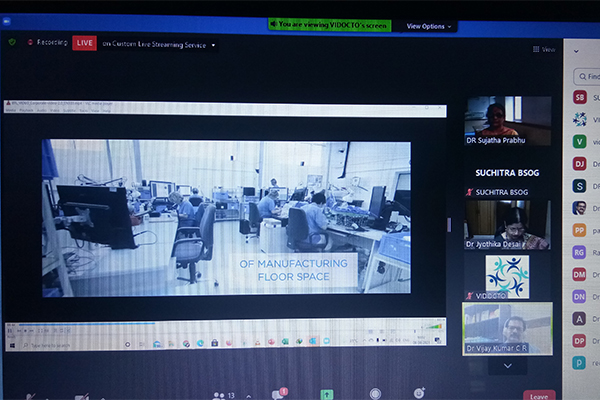
Task: Open the Participants panel showing 13
Action: coord(222,395)
